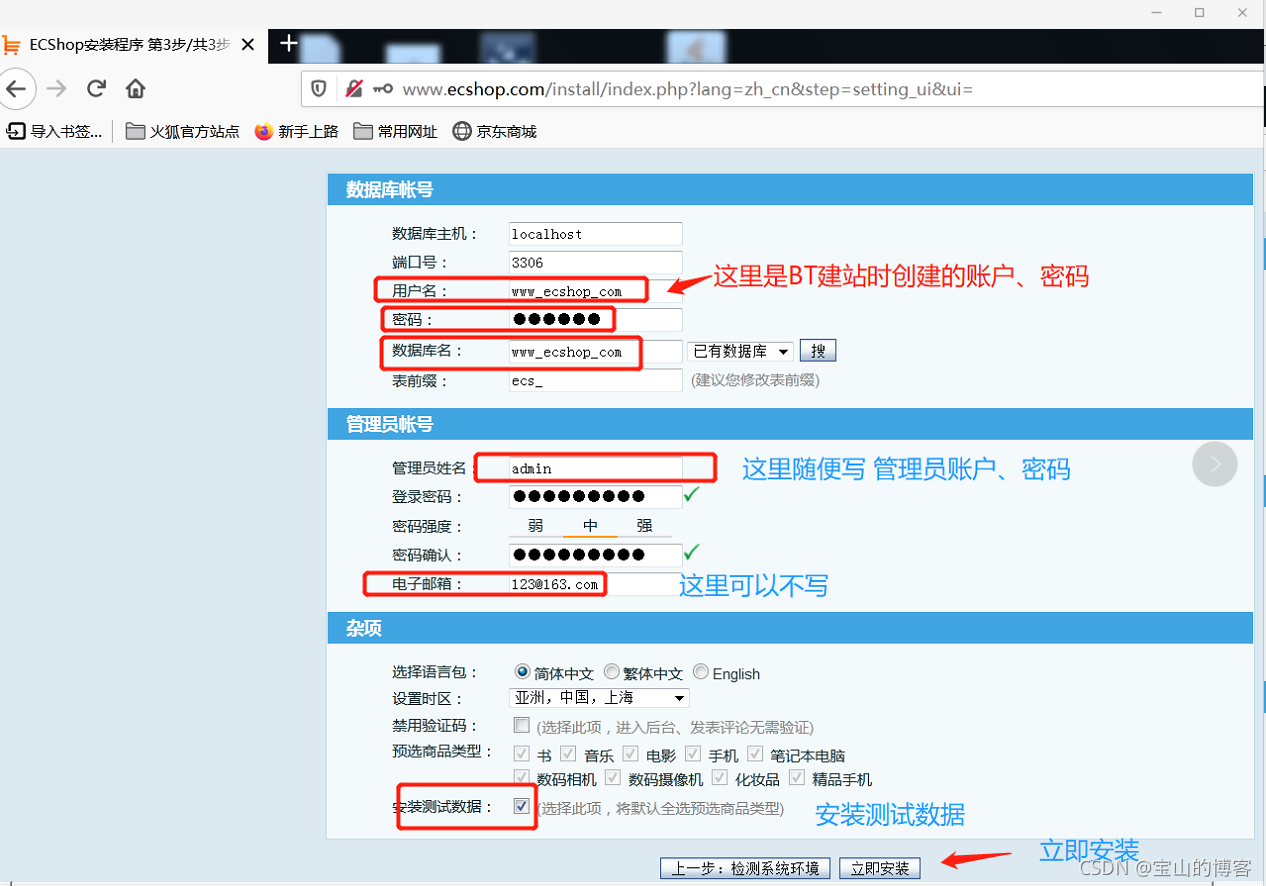Close the ECShop installer tab

(x=248, y=45)
